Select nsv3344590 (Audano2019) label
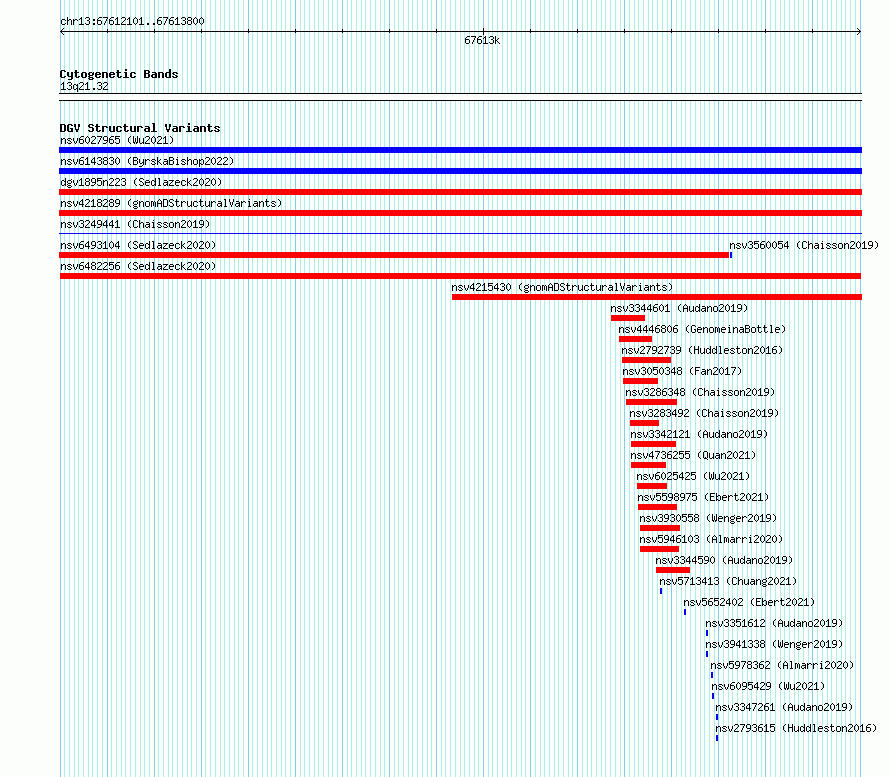The height and width of the screenshot is (777, 890). 724,560
